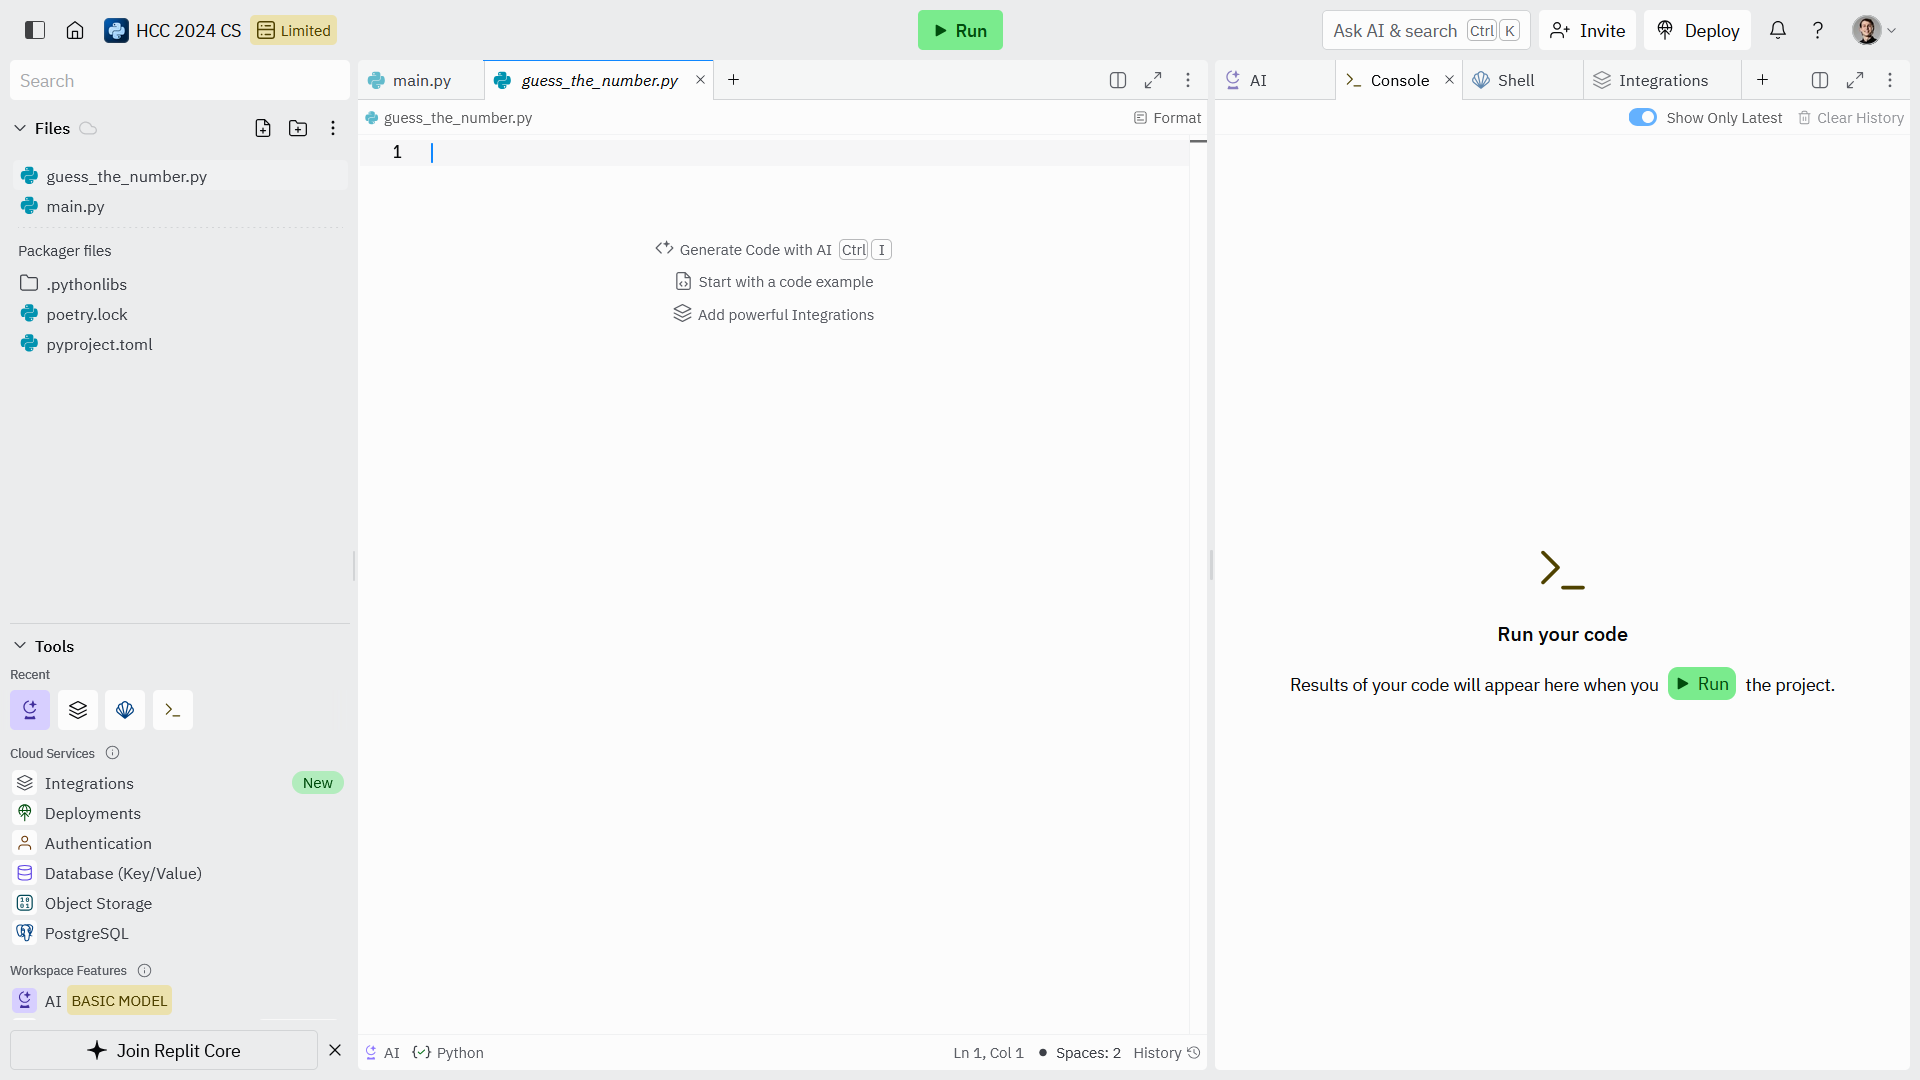Screen dimensions: 1920x1080
Task: Open the AI tool in Recent tools
Action: click(30, 710)
